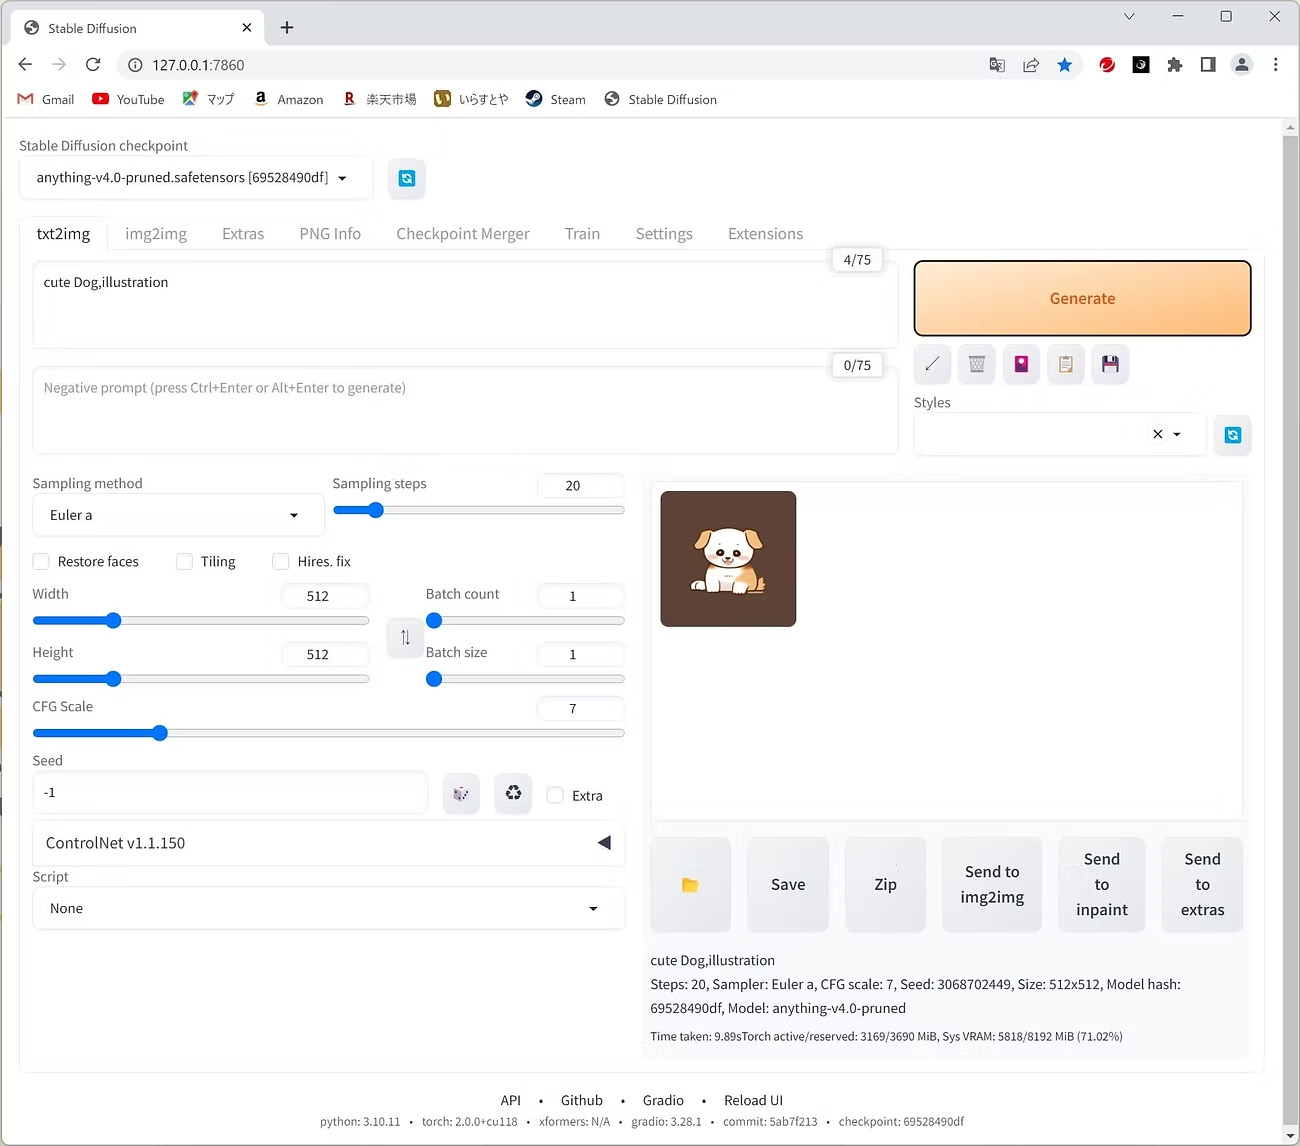This screenshot has width=1300, height=1146.
Task: Click the refresh checkpoint list icon
Action: (406, 178)
